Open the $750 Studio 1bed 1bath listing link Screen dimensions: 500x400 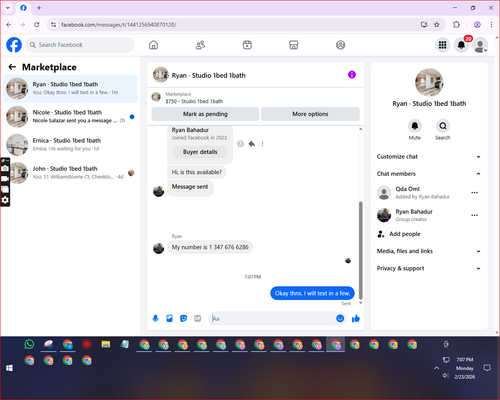coord(194,101)
